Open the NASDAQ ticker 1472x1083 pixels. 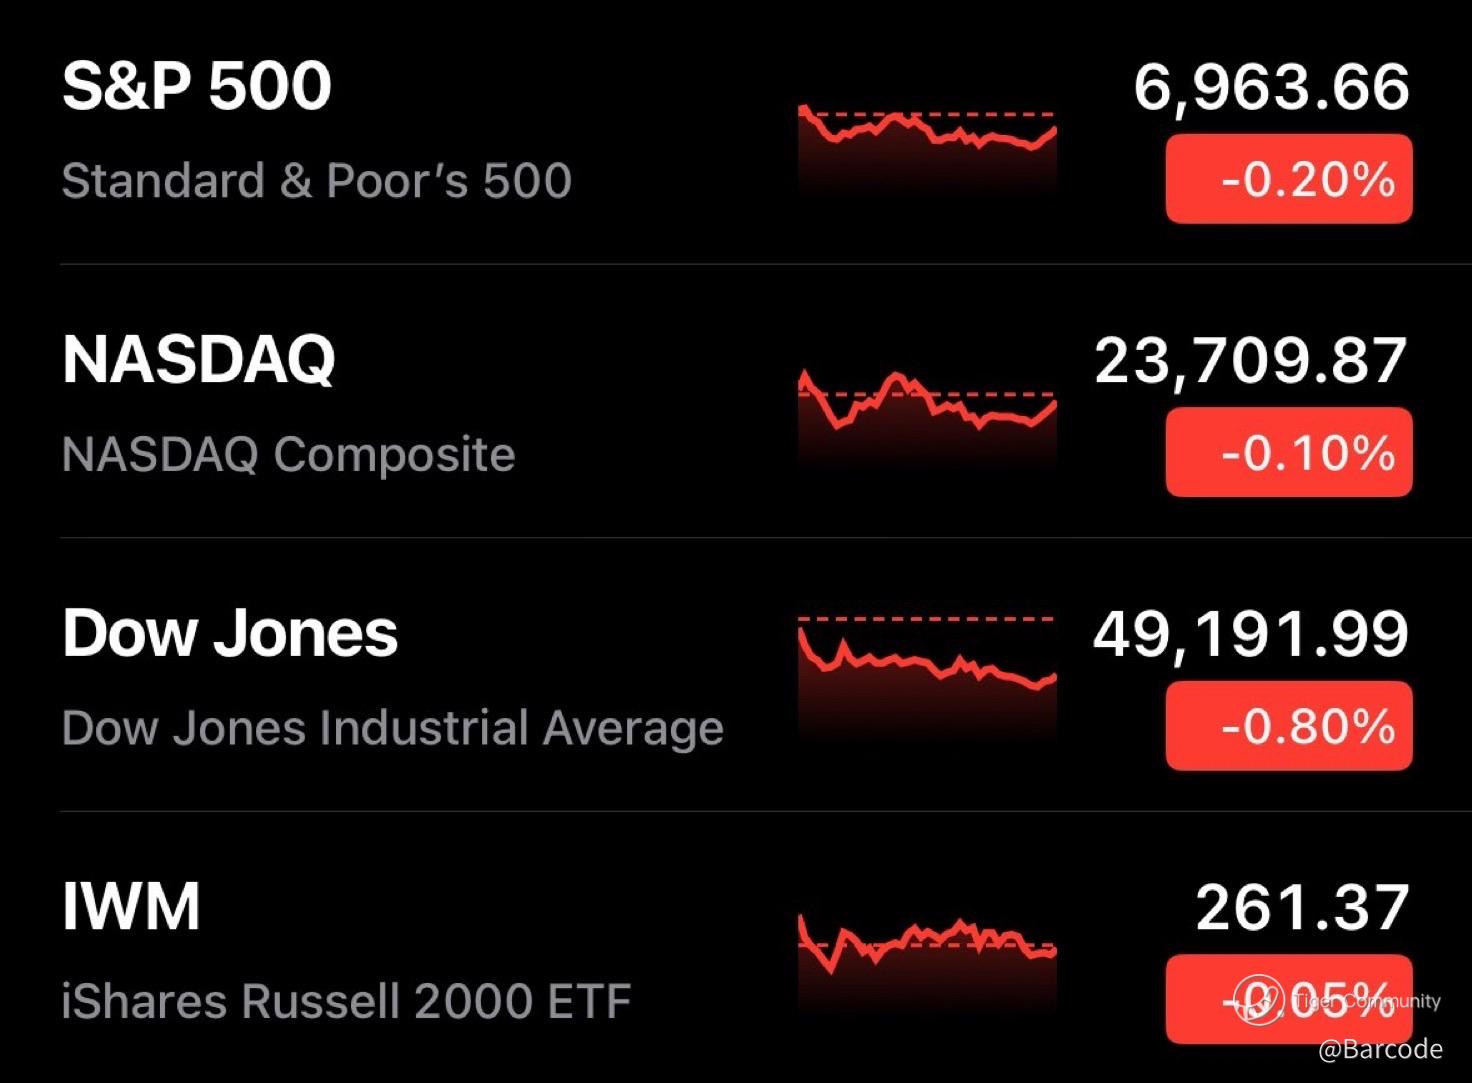pos(198,359)
